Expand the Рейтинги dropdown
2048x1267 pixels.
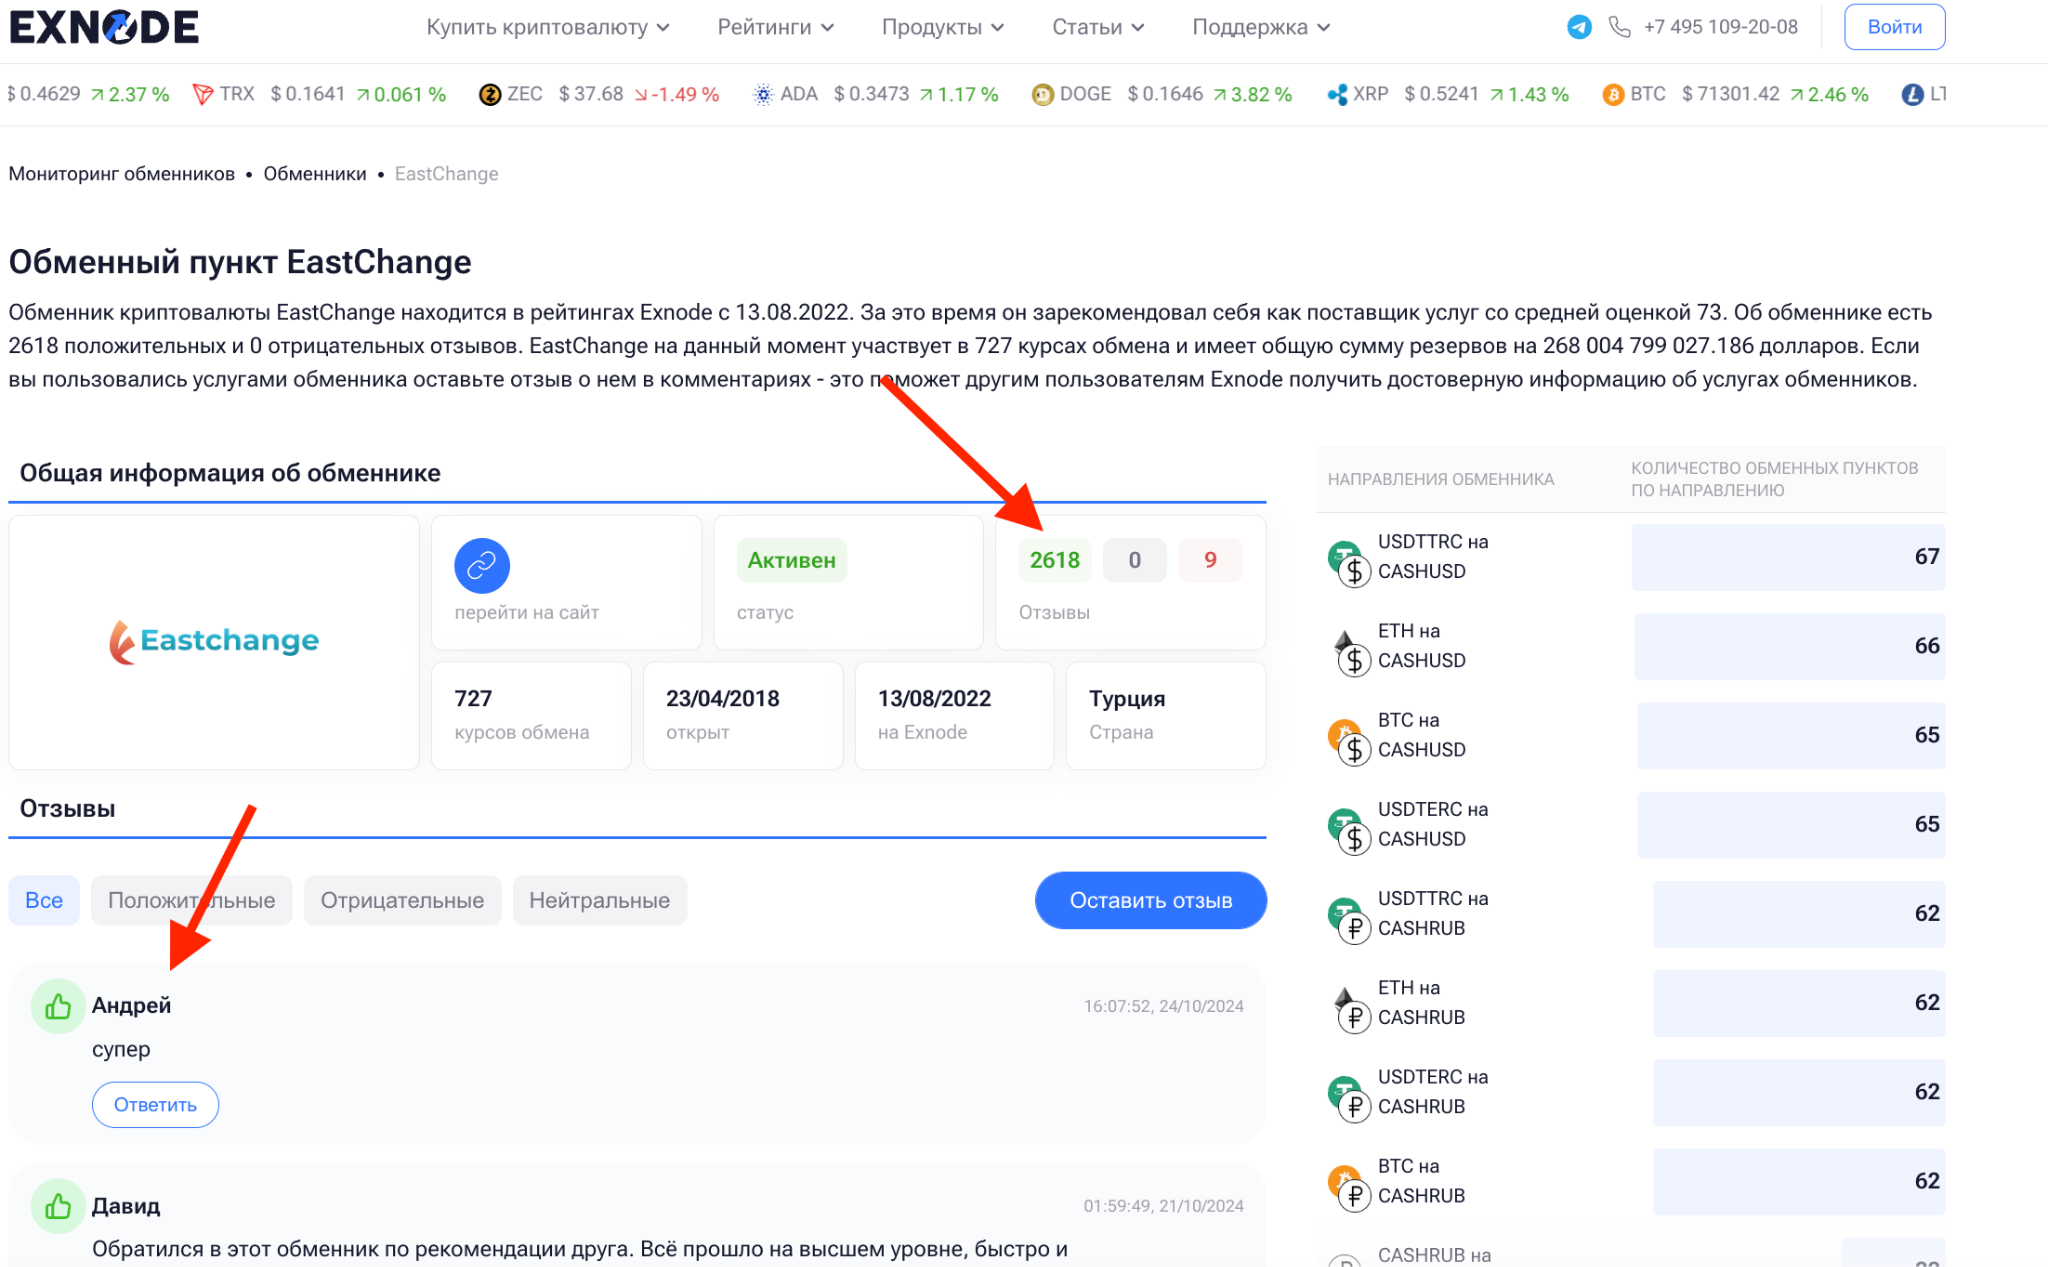(775, 27)
